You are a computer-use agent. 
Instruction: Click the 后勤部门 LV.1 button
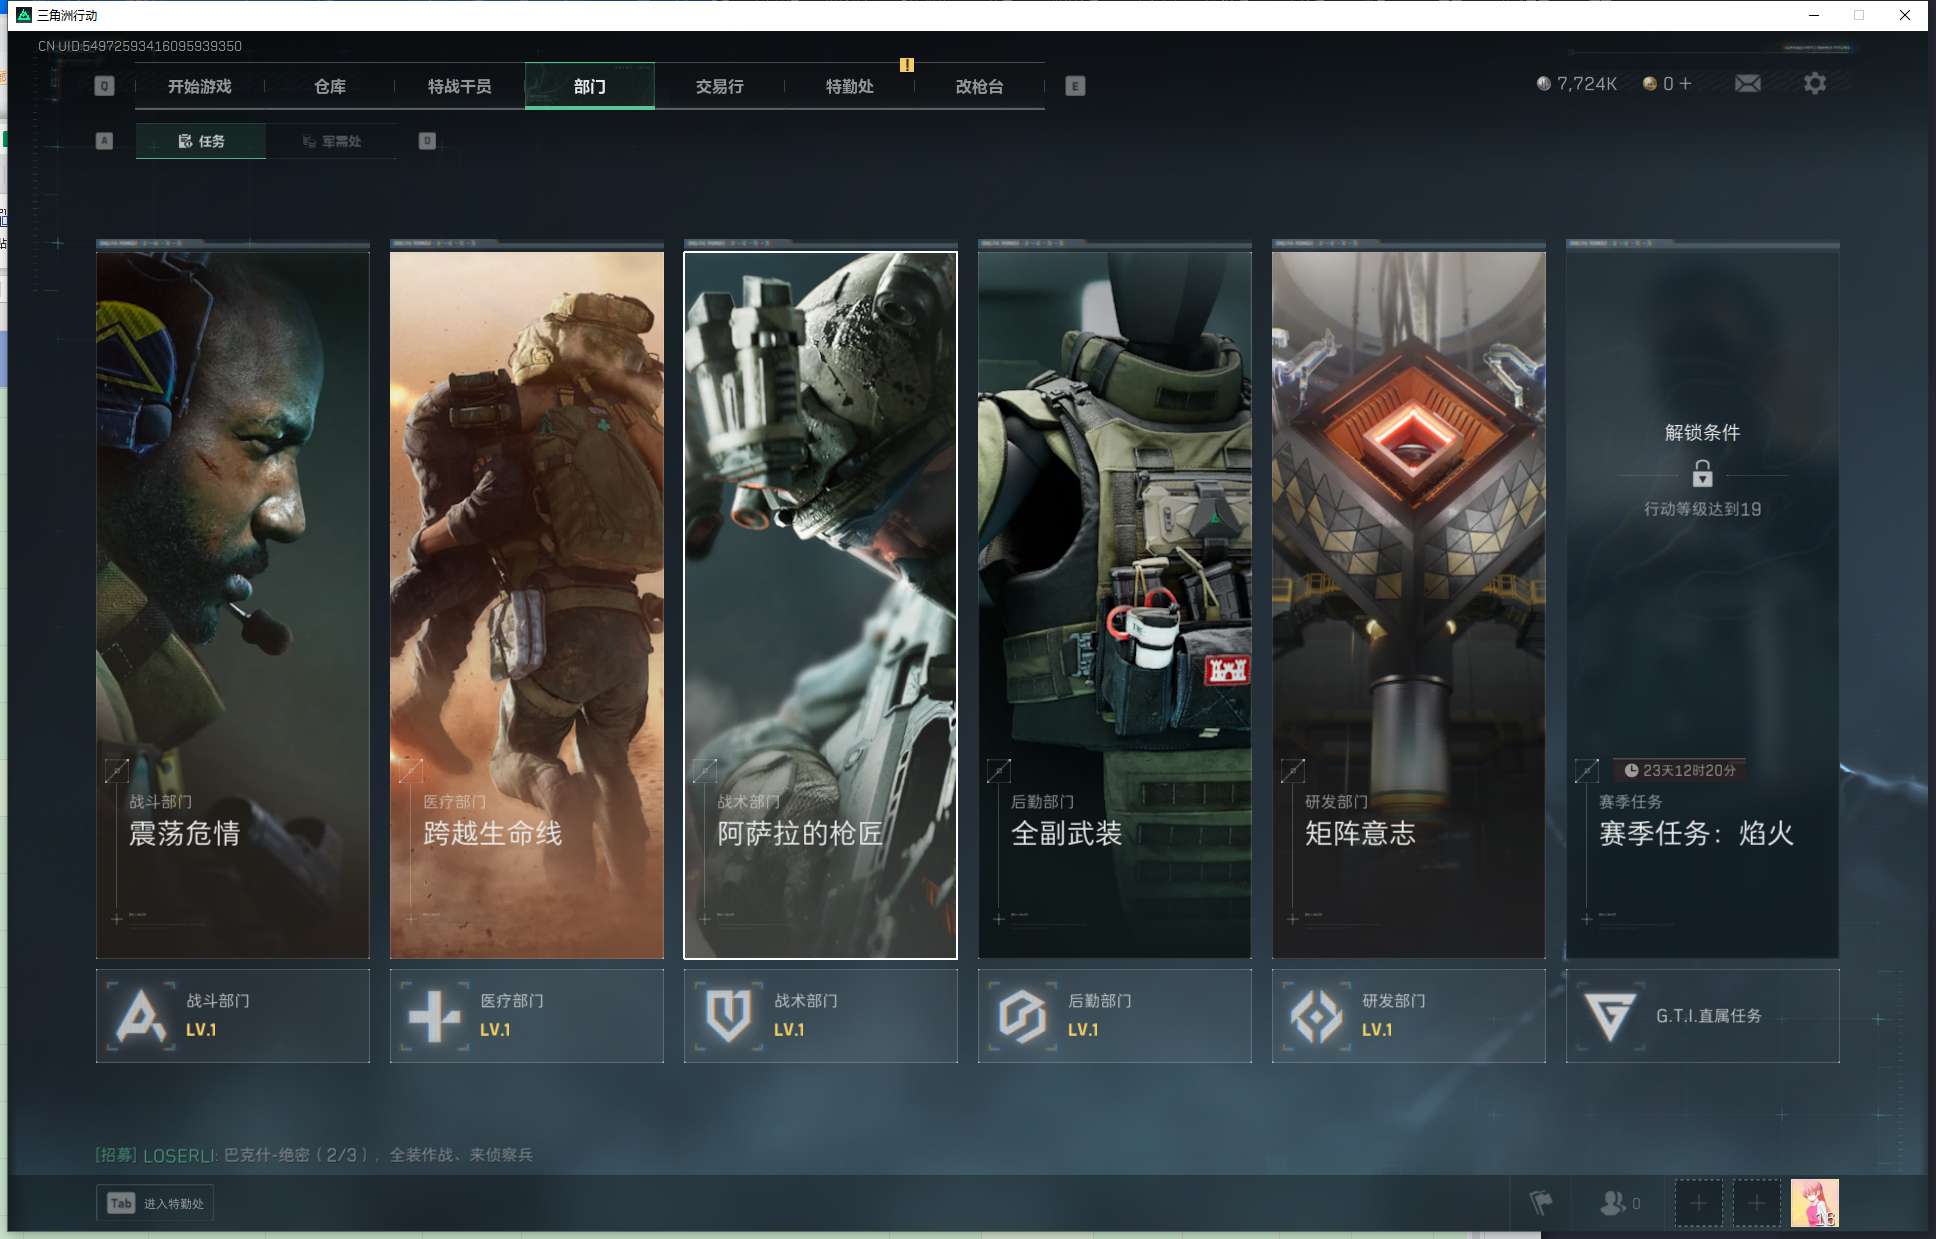1115,1016
